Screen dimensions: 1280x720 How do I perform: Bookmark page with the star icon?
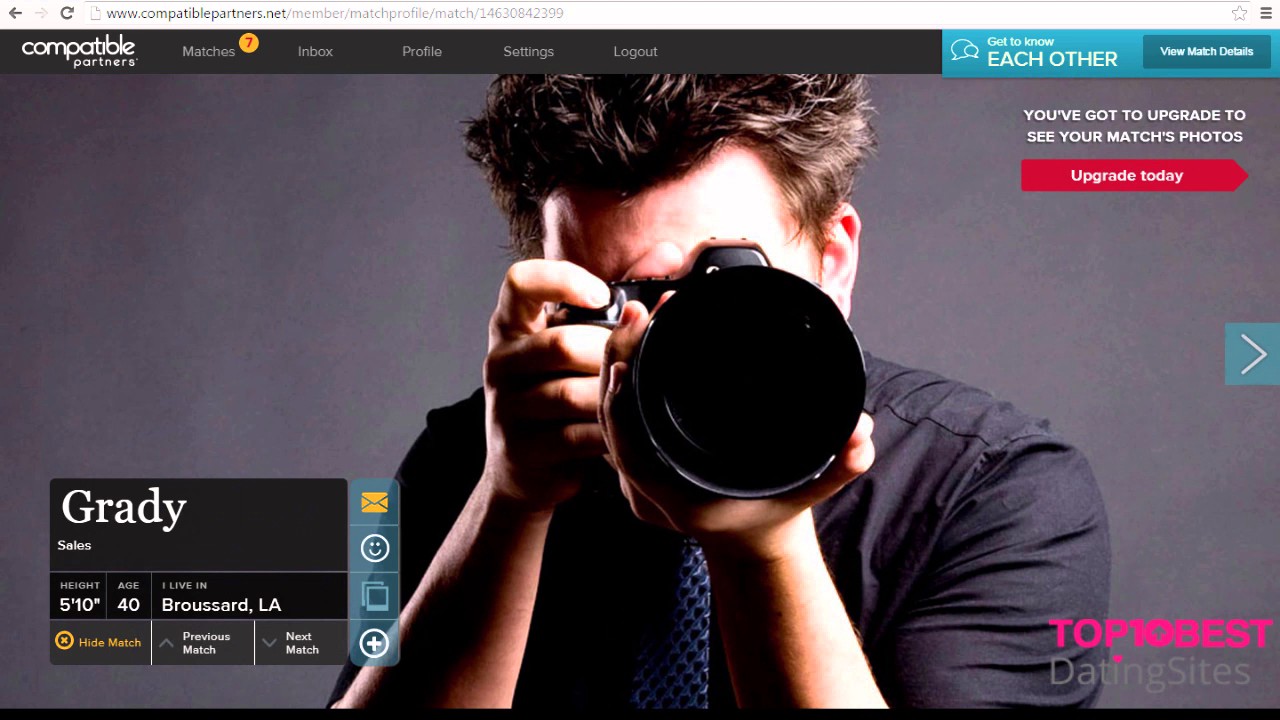click(x=1240, y=13)
